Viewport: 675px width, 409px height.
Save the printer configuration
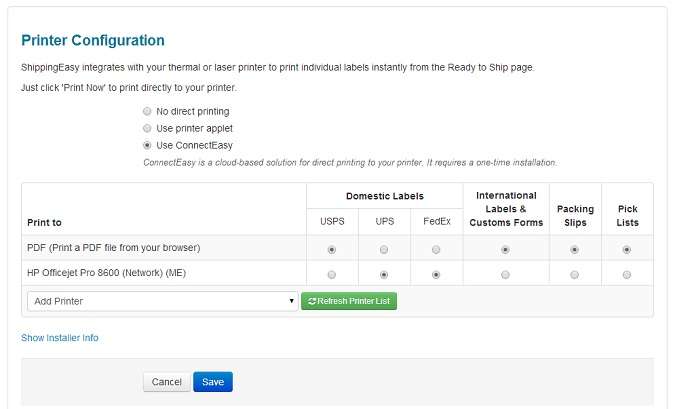pyautogui.click(x=212, y=382)
